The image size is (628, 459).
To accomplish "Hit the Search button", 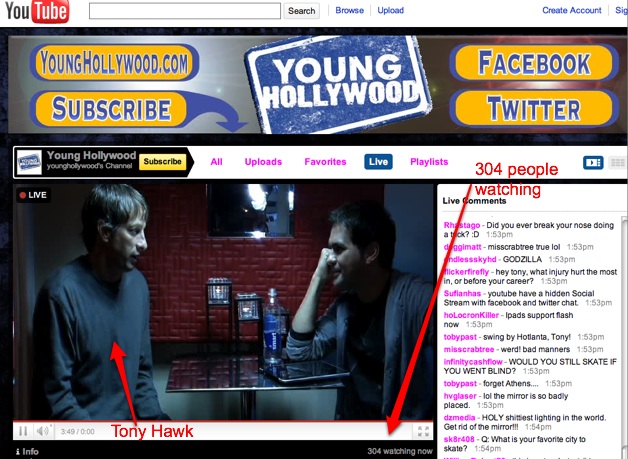I will click(302, 11).
